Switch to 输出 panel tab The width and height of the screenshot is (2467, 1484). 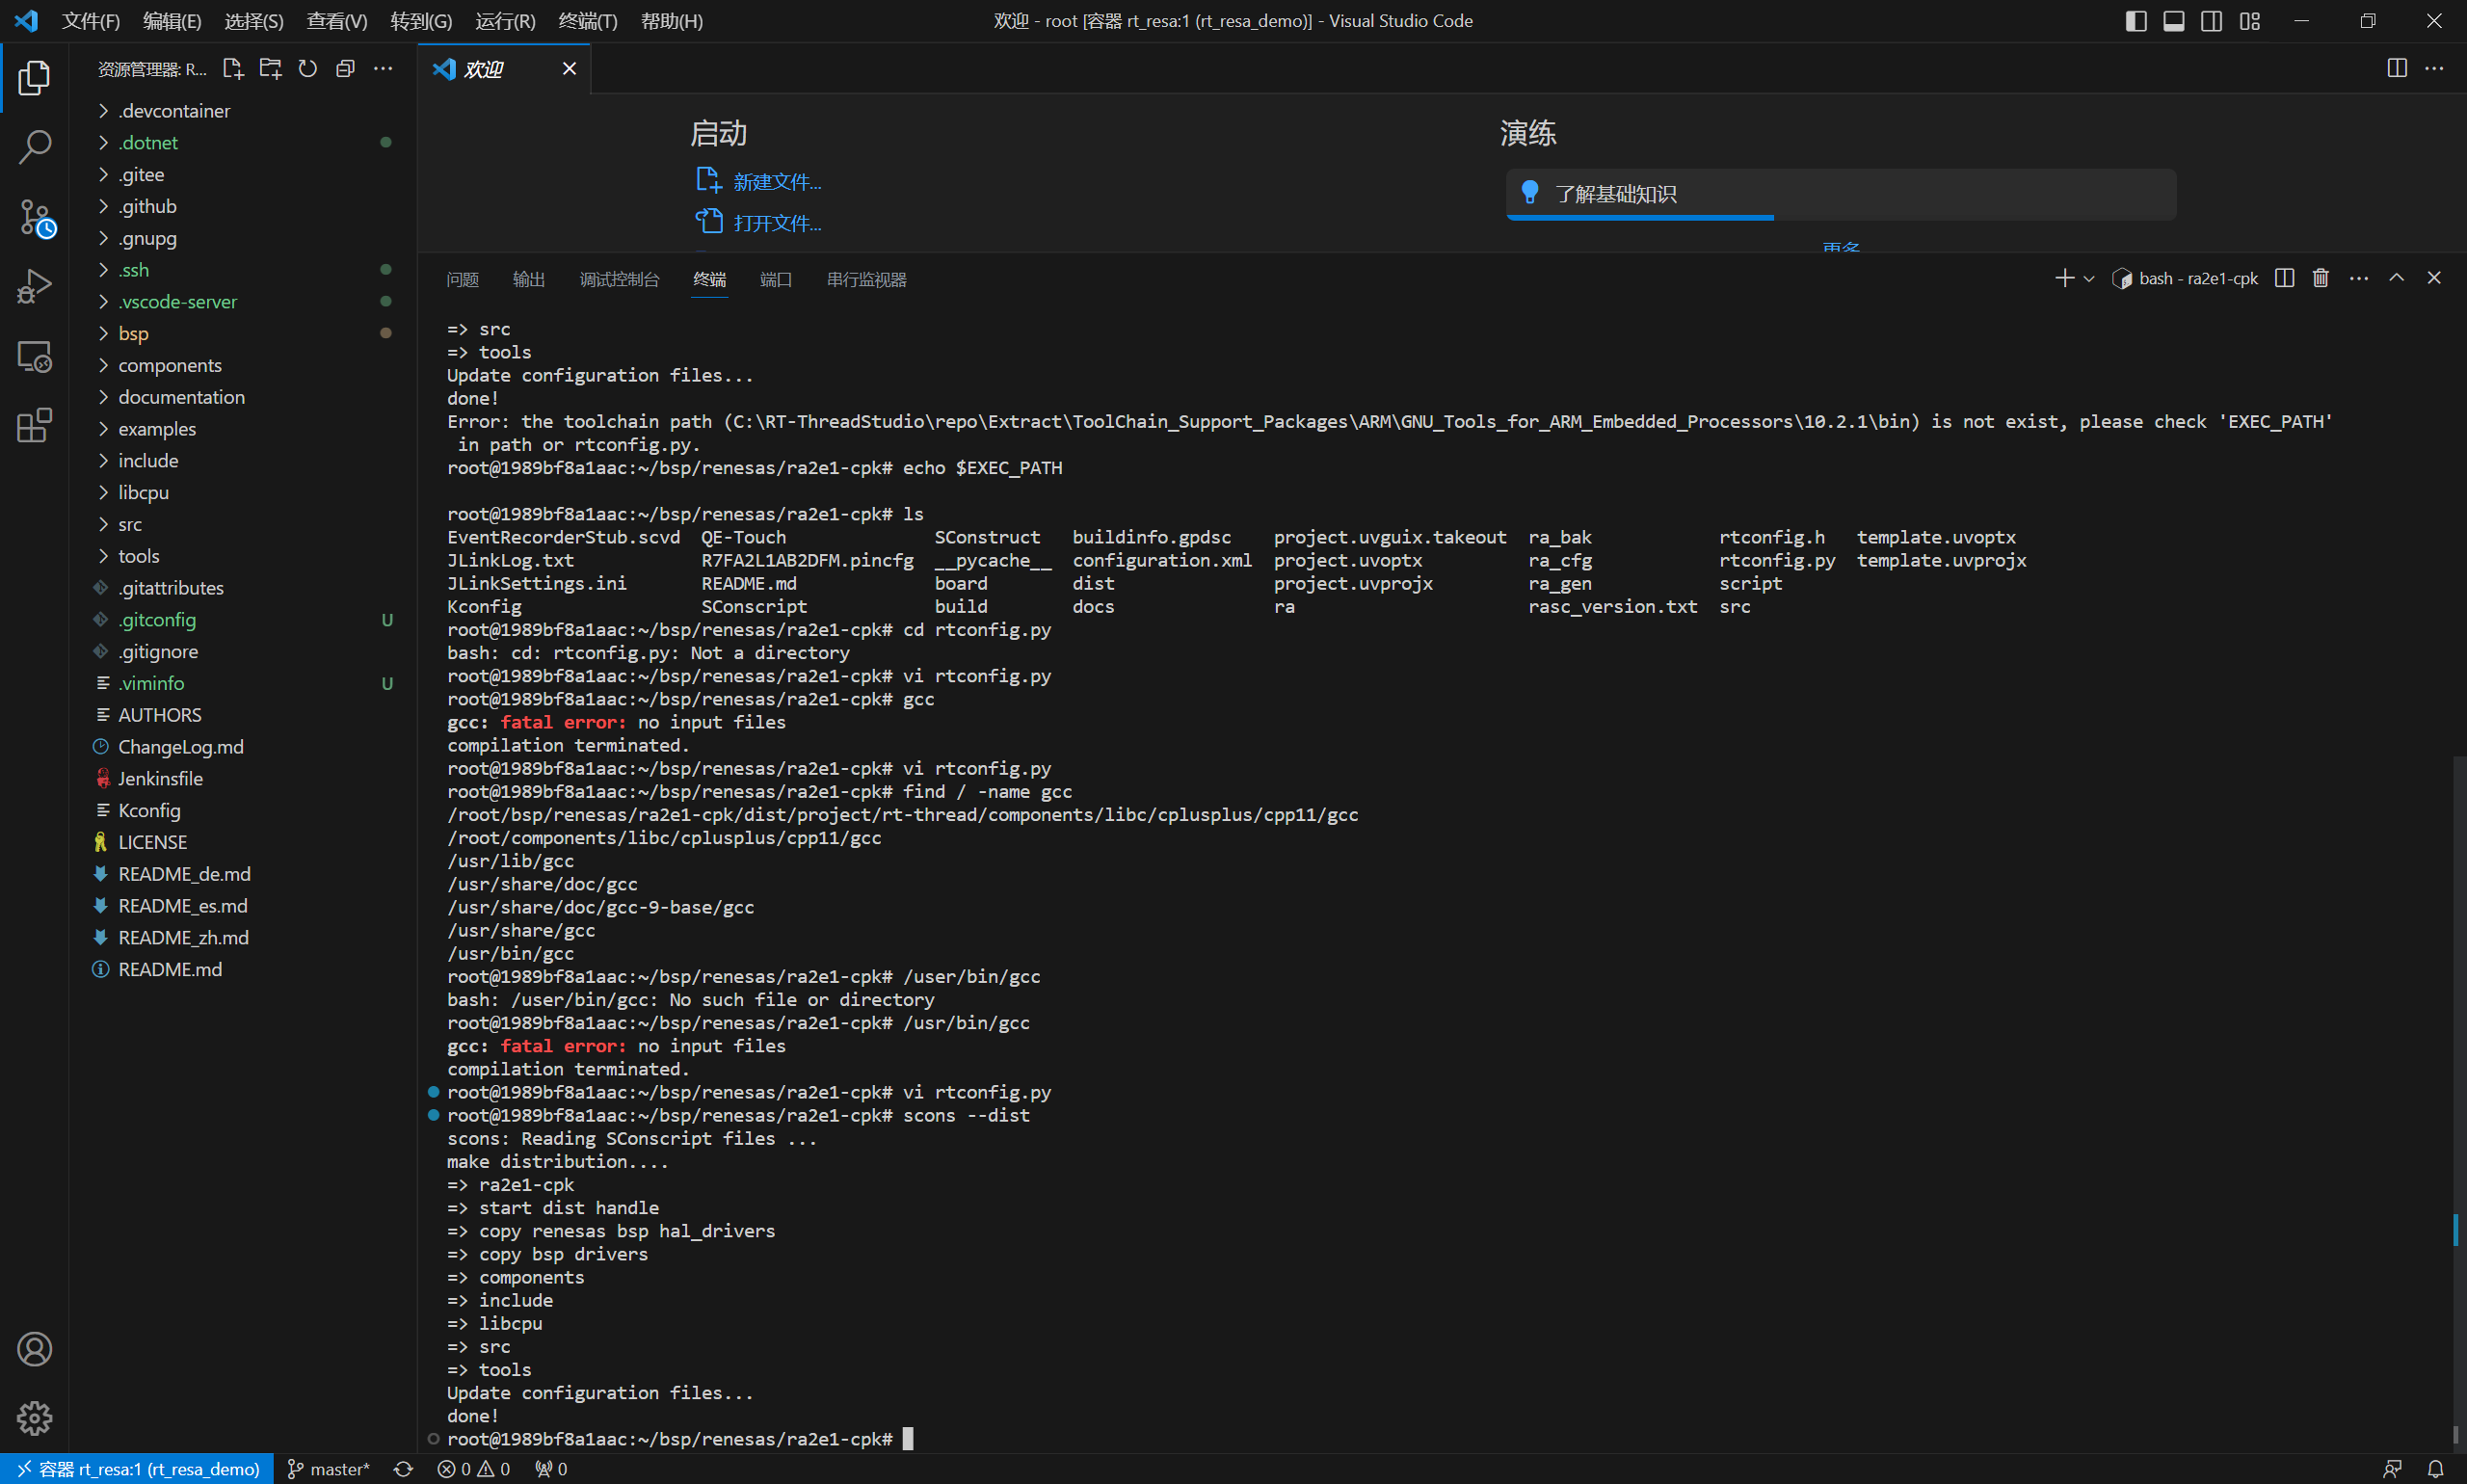pyautogui.click(x=529, y=279)
